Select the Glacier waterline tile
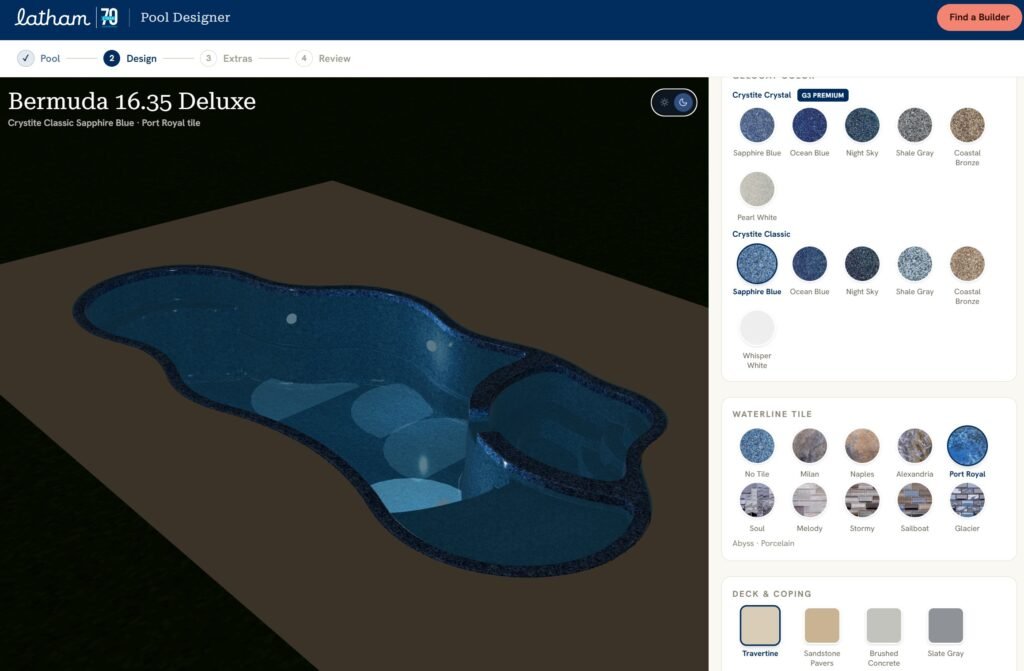This screenshot has height=671, width=1024. [967, 500]
